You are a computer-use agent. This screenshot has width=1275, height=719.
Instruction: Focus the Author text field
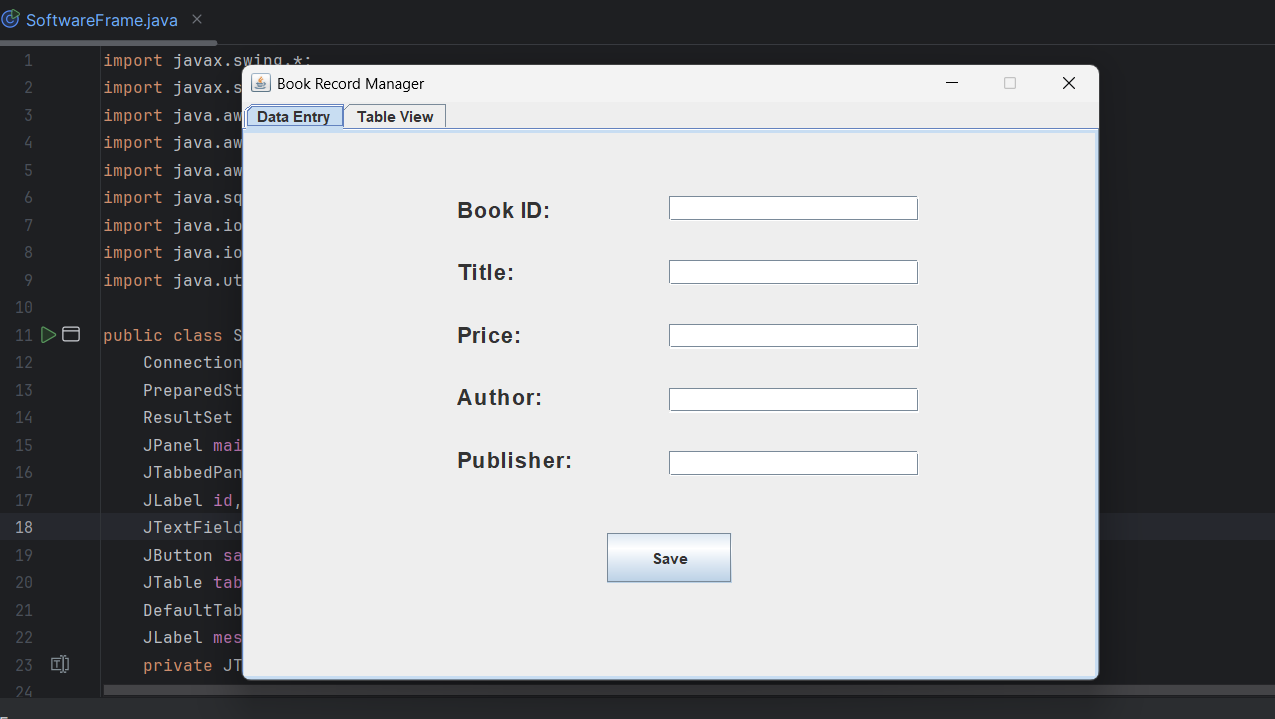click(793, 399)
